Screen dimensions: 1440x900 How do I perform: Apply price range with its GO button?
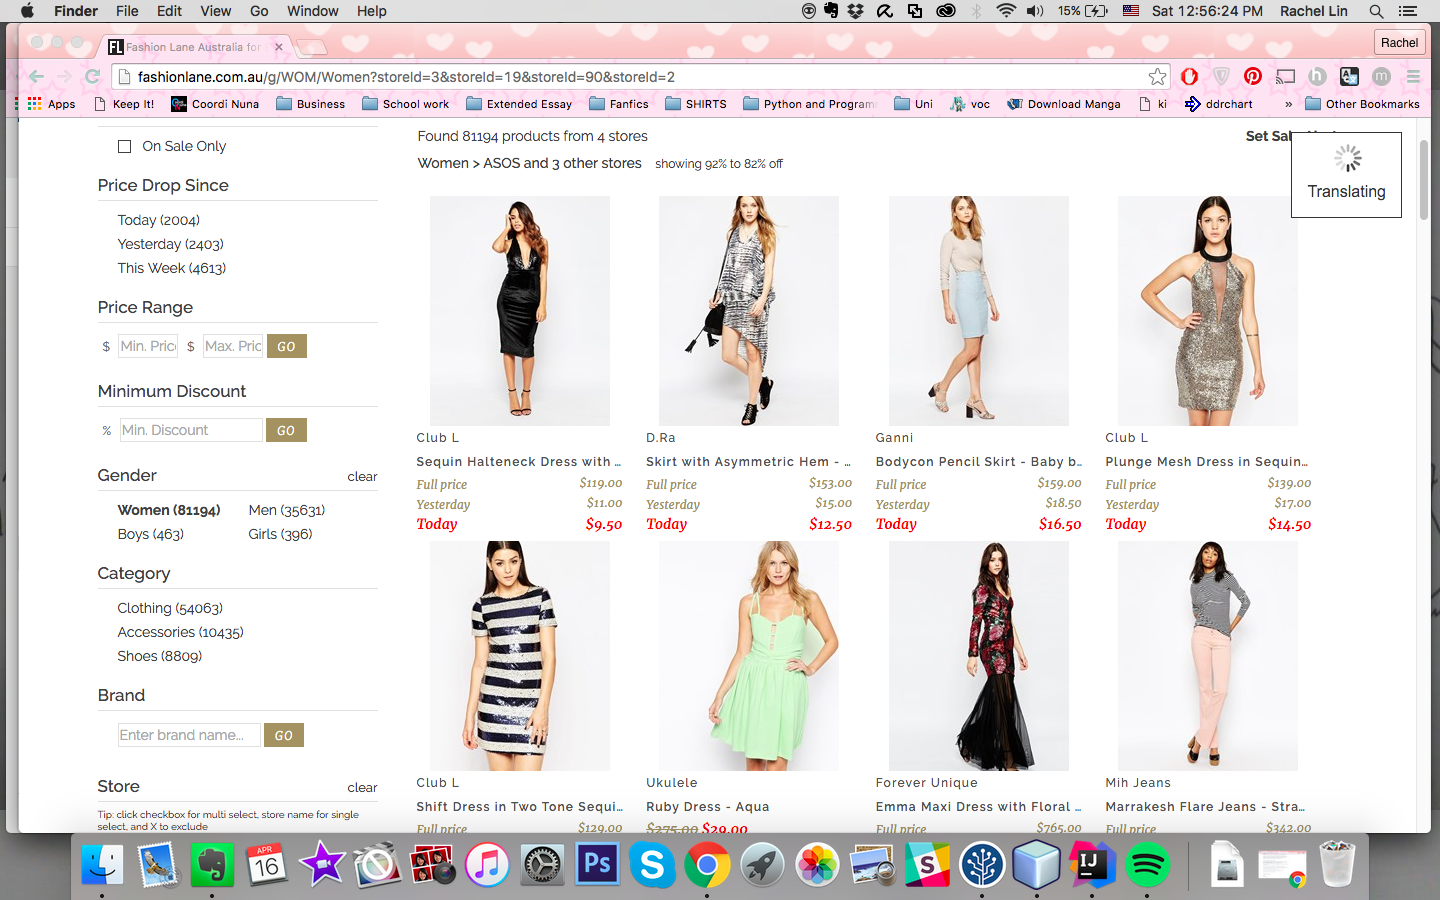tap(286, 346)
